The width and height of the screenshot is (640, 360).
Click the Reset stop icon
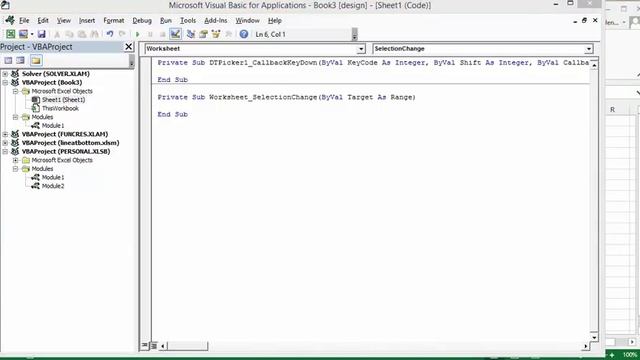pos(162,34)
